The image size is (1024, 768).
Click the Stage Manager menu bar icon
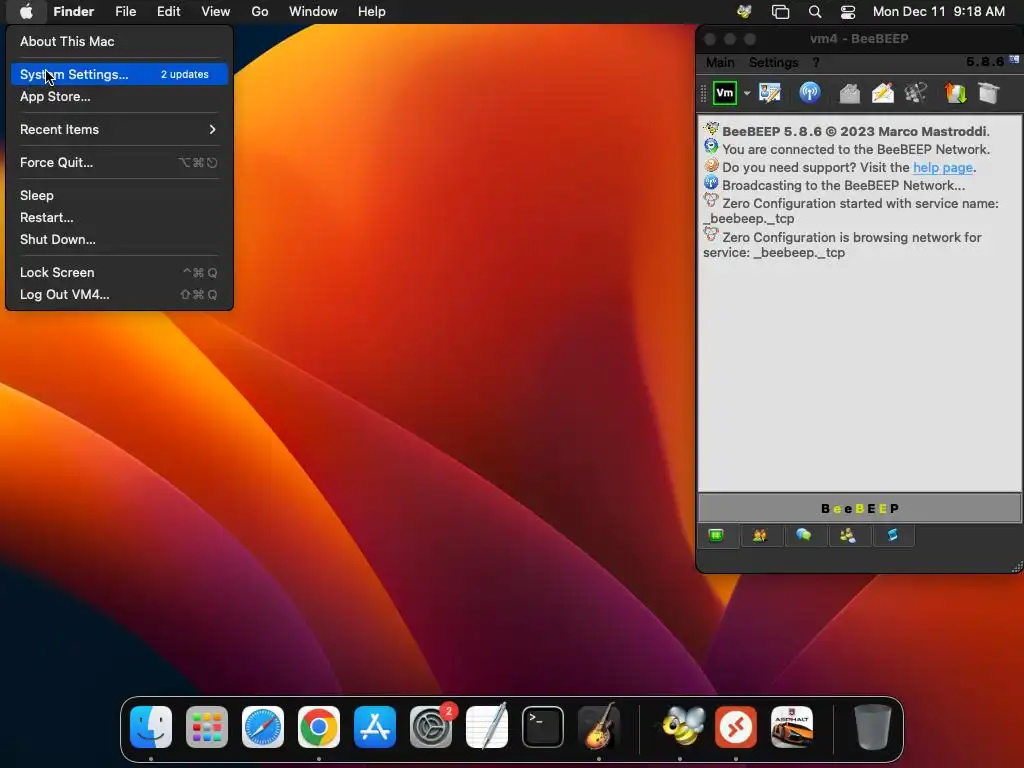780,12
